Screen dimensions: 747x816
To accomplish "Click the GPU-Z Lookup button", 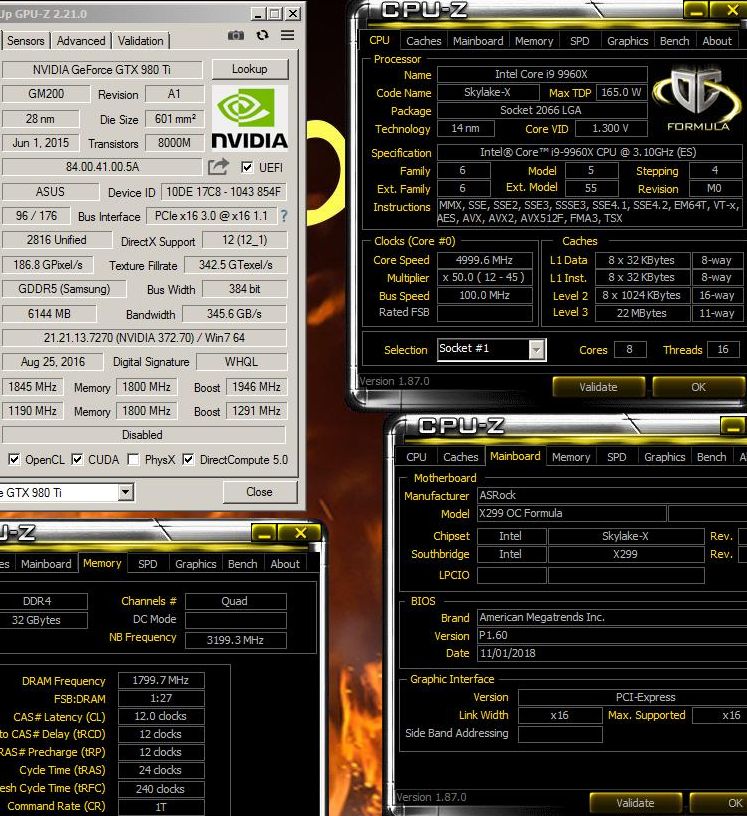I will coord(249,69).
